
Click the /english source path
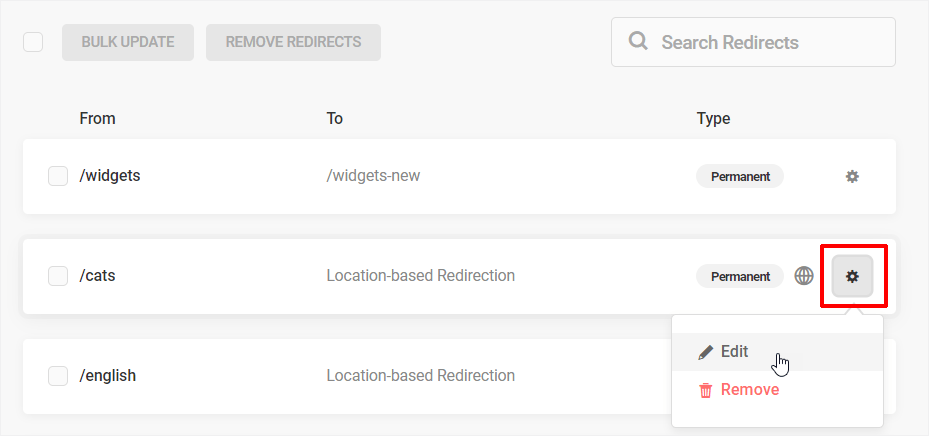pos(107,376)
